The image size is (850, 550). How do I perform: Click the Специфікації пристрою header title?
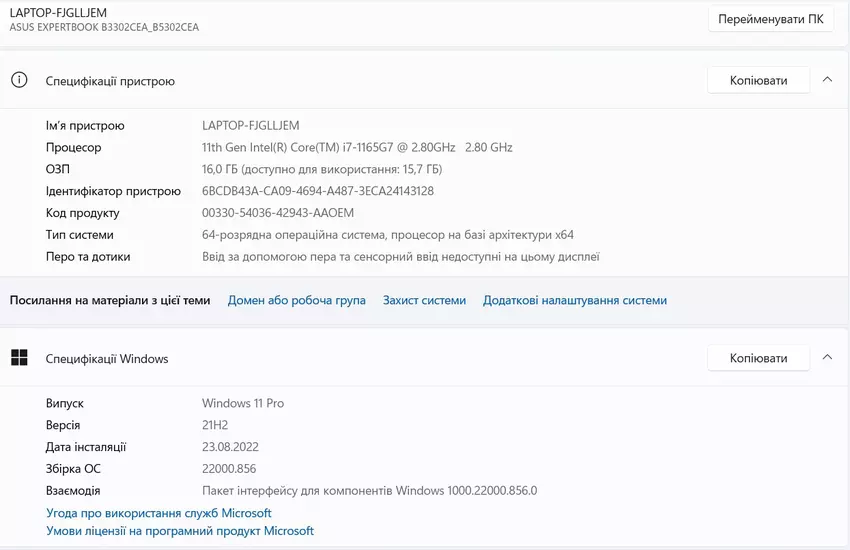(x=110, y=81)
